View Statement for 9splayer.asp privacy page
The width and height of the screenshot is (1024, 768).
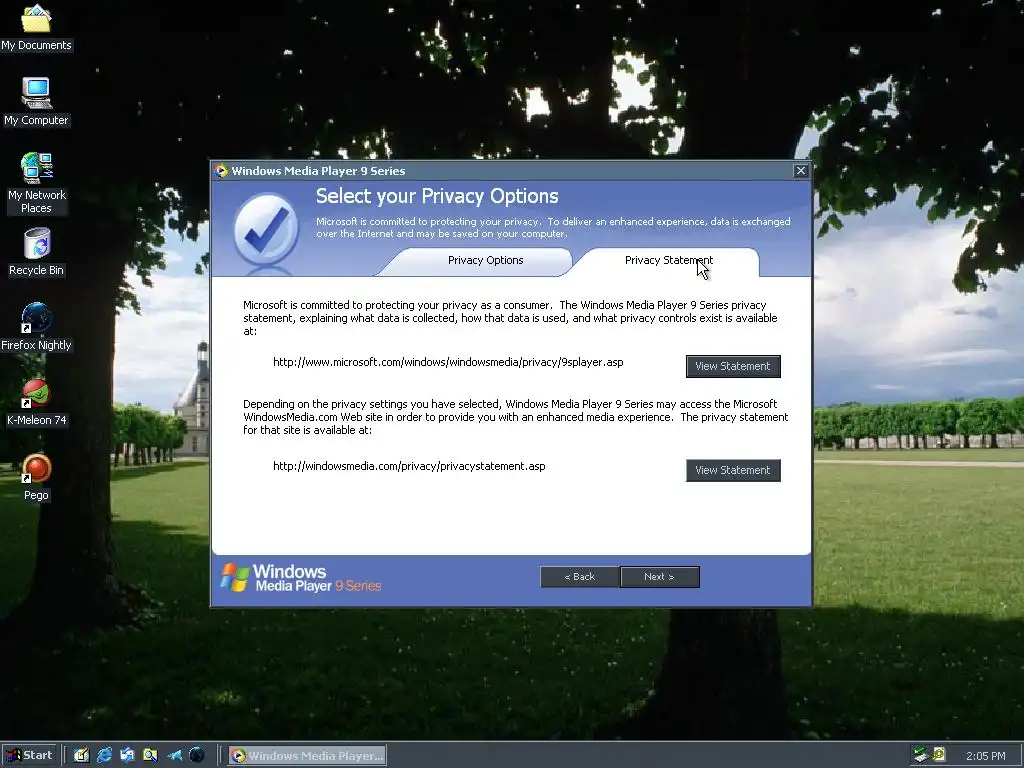point(733,366)
